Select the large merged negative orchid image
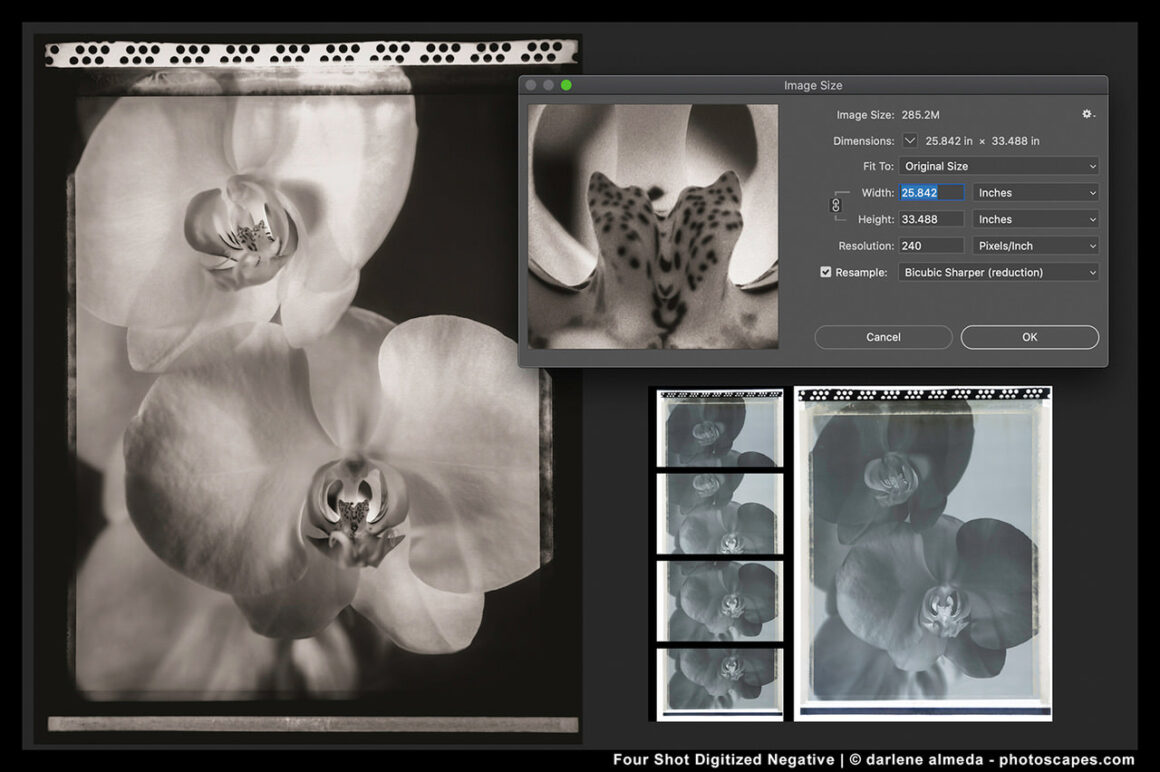Viewport: 1160px width, 772px height. (922, 552)
